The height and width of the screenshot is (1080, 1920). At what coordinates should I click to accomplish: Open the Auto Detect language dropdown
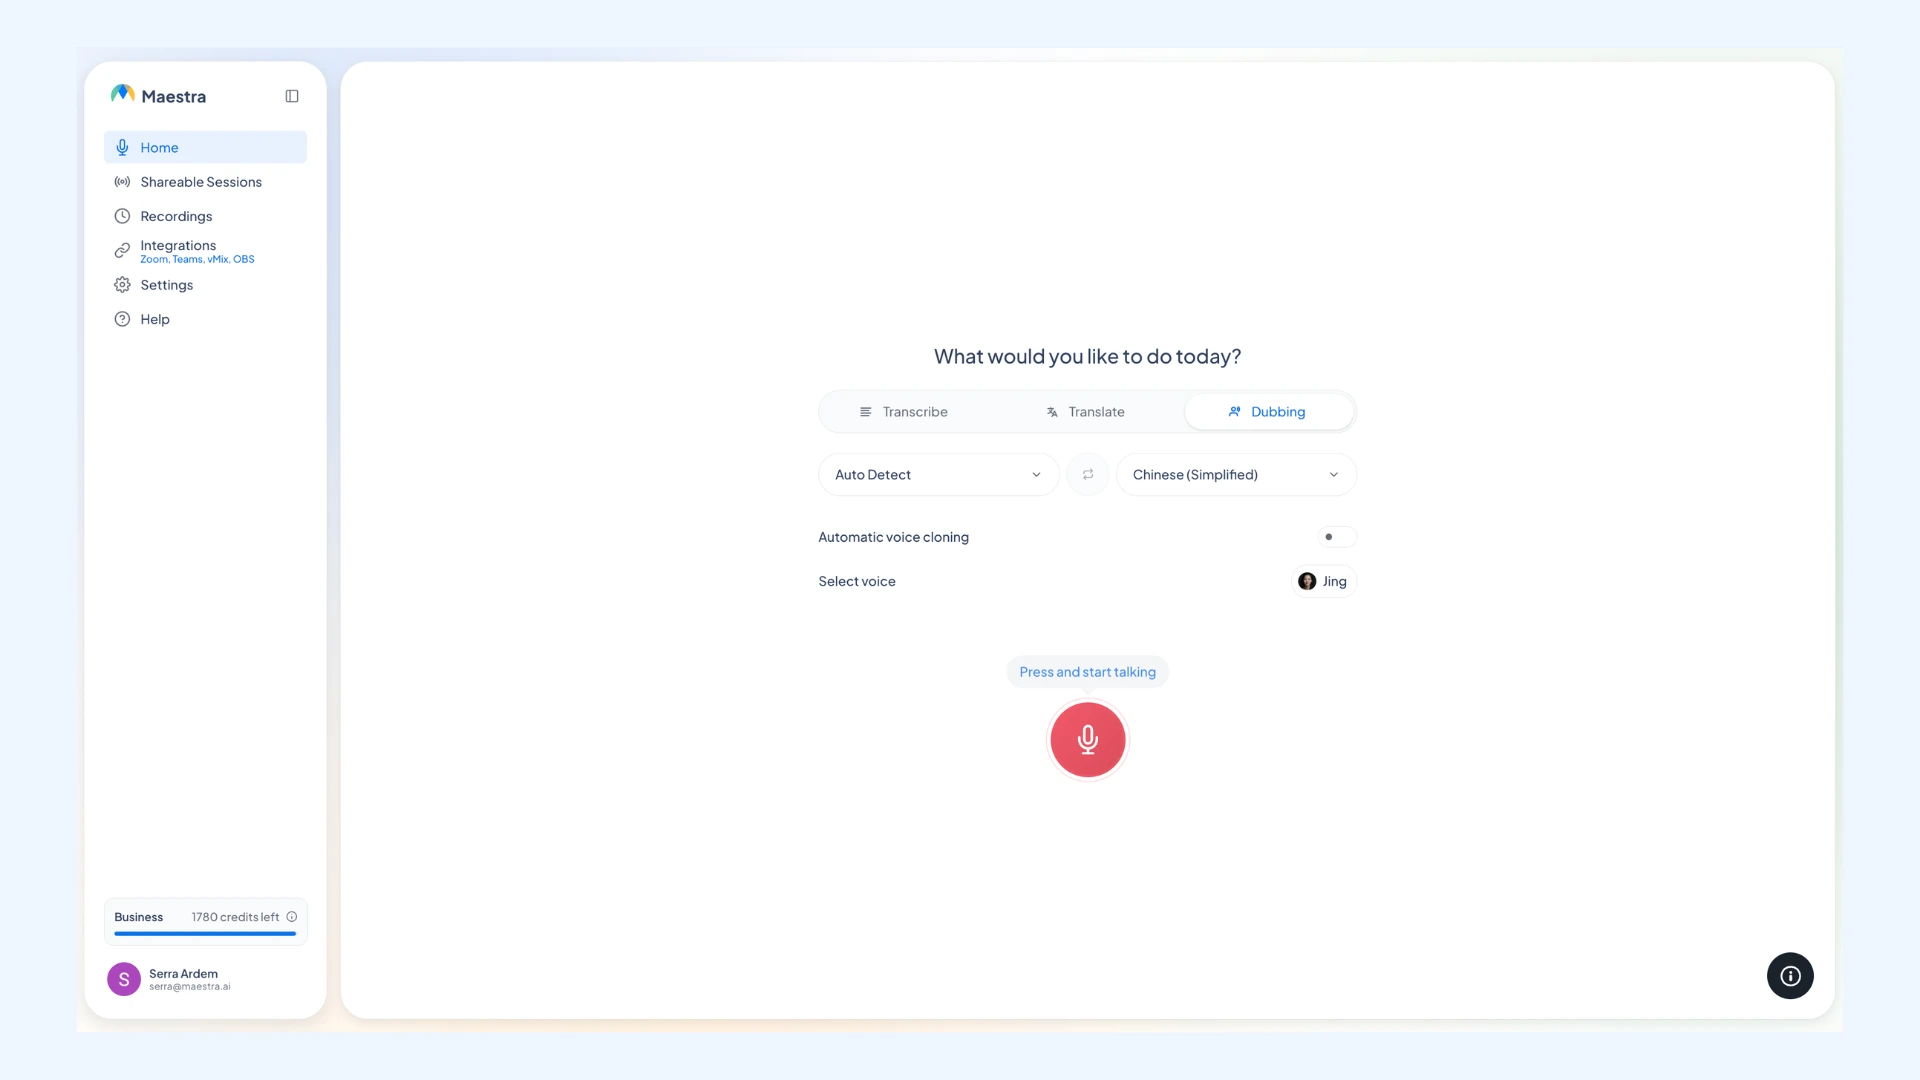click(x=939, y=475)
